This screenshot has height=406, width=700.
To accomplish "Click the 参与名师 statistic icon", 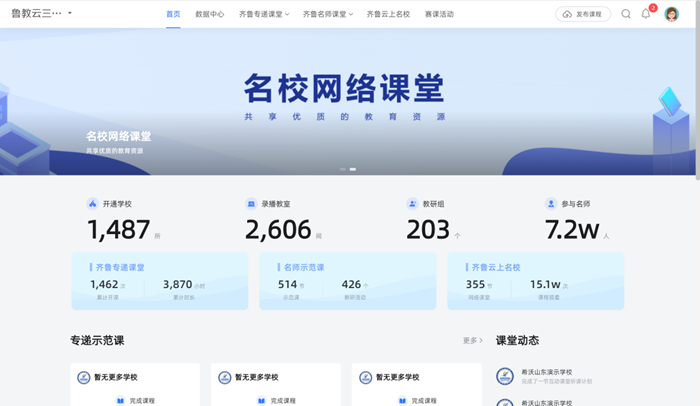I will pyautogui.click(x=551, y=204).
